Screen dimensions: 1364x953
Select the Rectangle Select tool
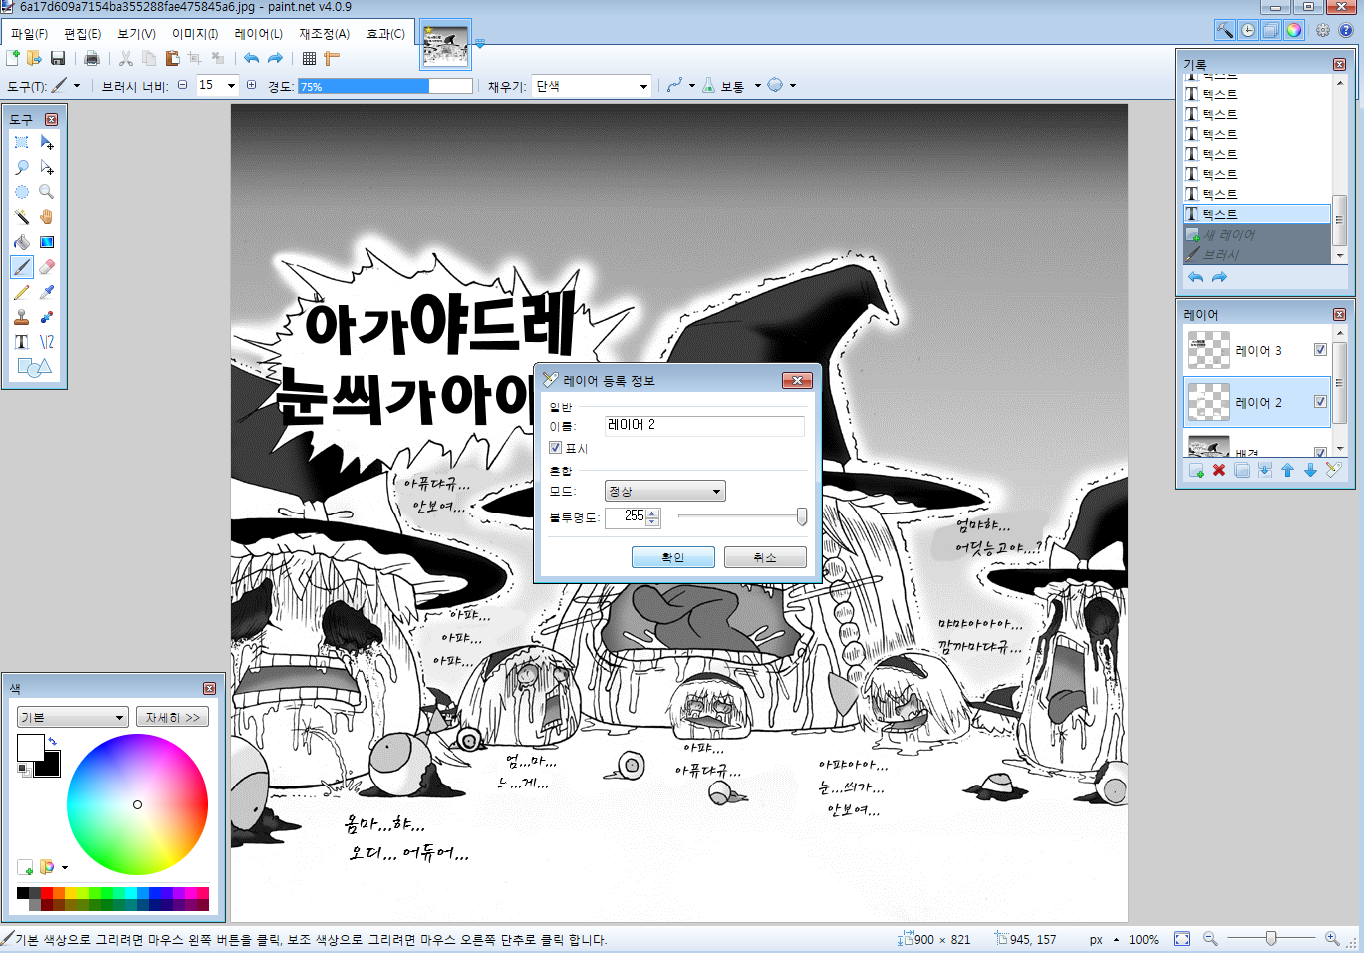(21, 142)
